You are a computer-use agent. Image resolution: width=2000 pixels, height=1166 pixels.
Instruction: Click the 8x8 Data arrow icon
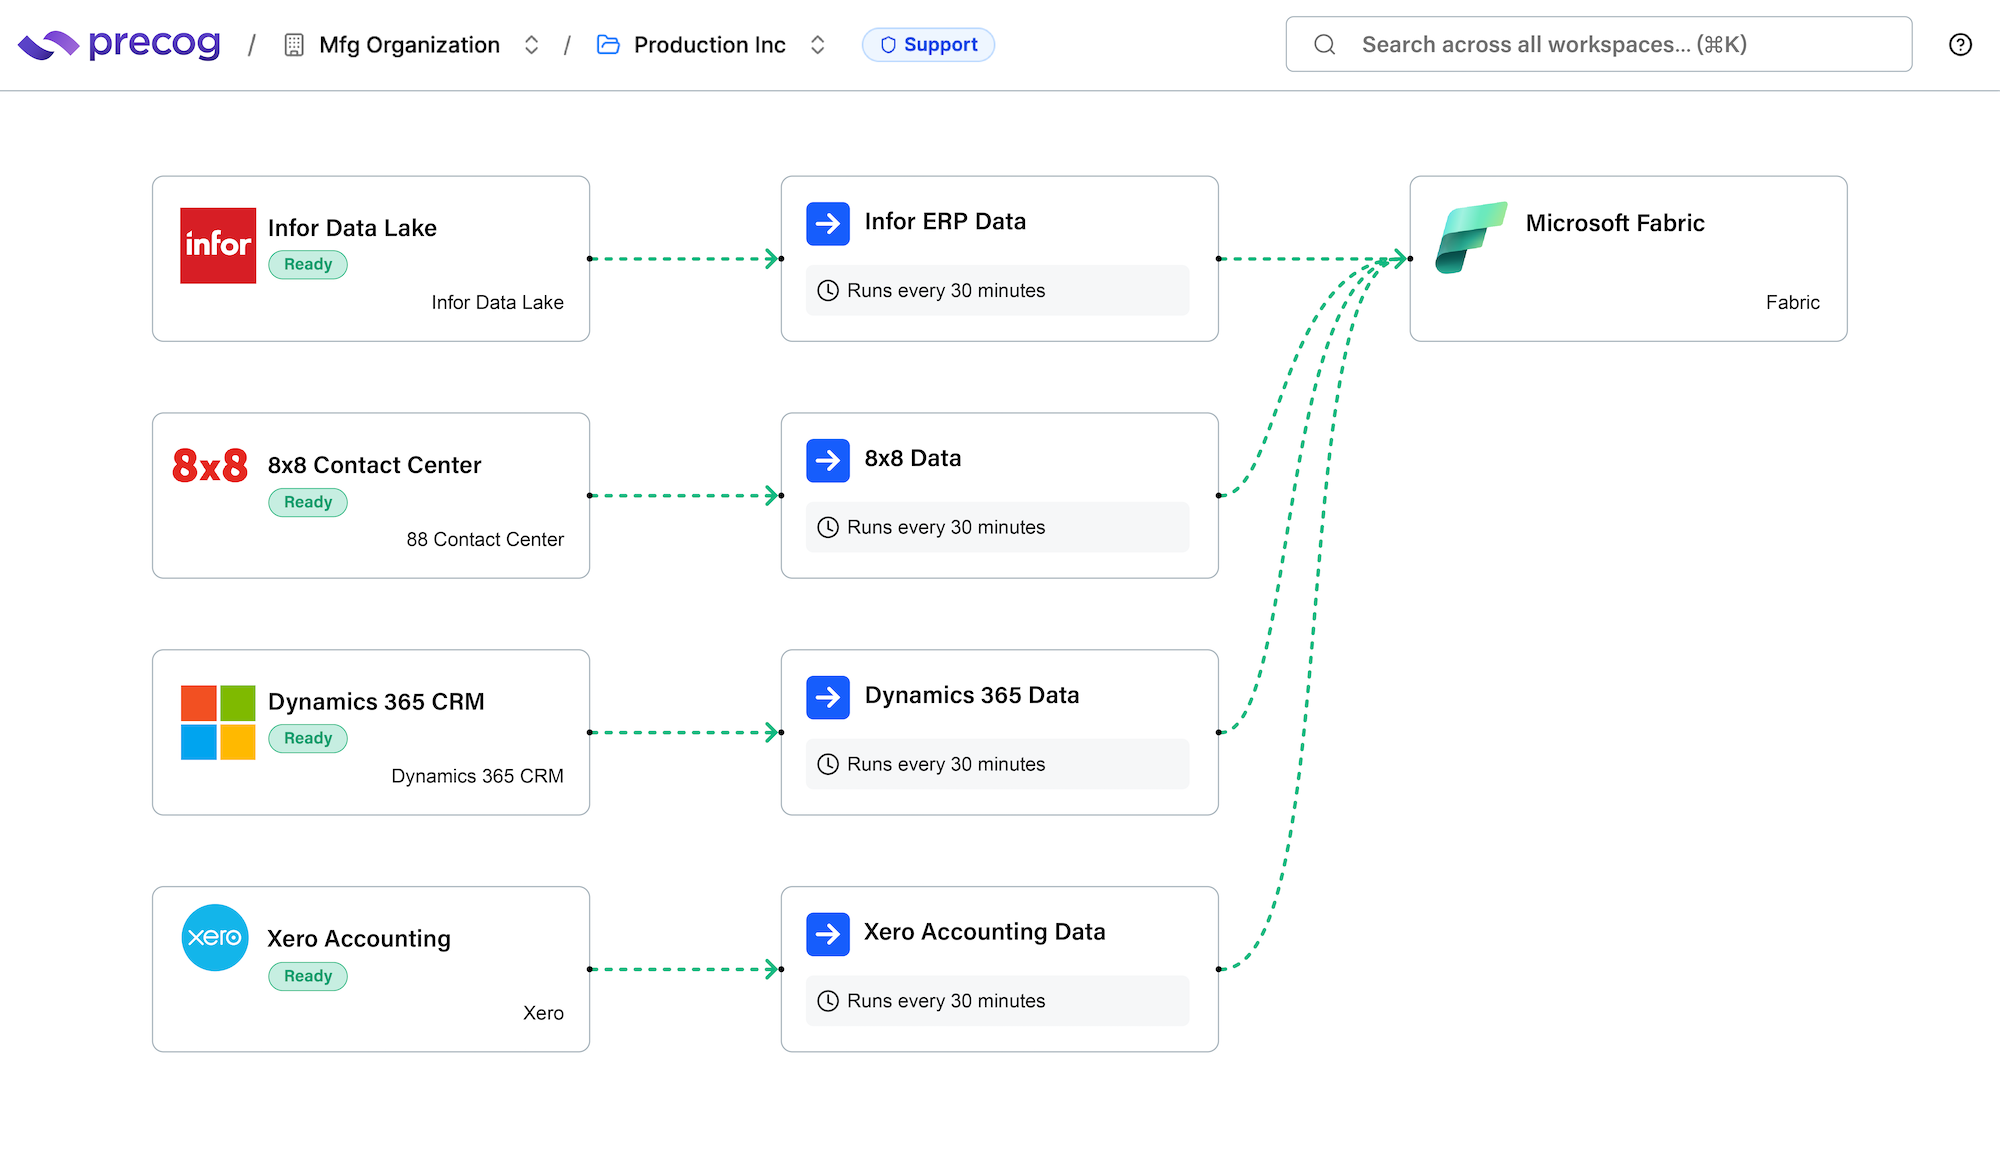coord(828,460)
